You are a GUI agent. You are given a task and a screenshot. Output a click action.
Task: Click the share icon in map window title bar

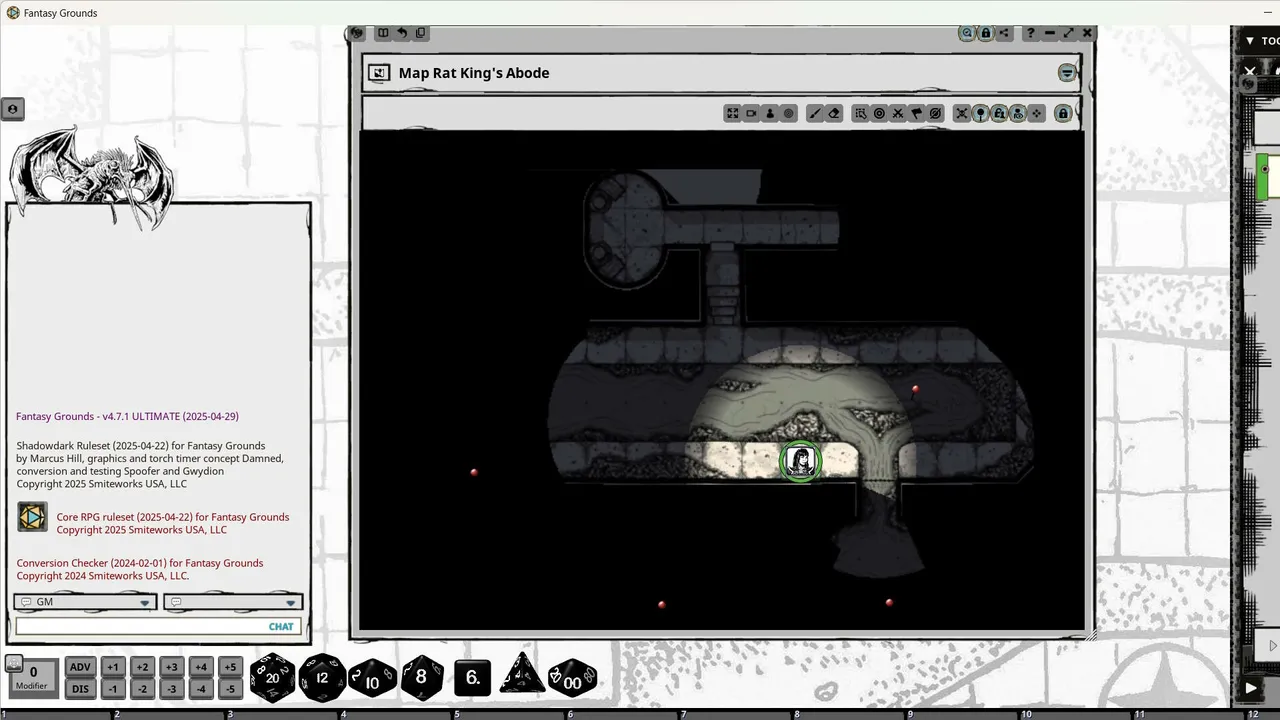[x=1005, y=33]
